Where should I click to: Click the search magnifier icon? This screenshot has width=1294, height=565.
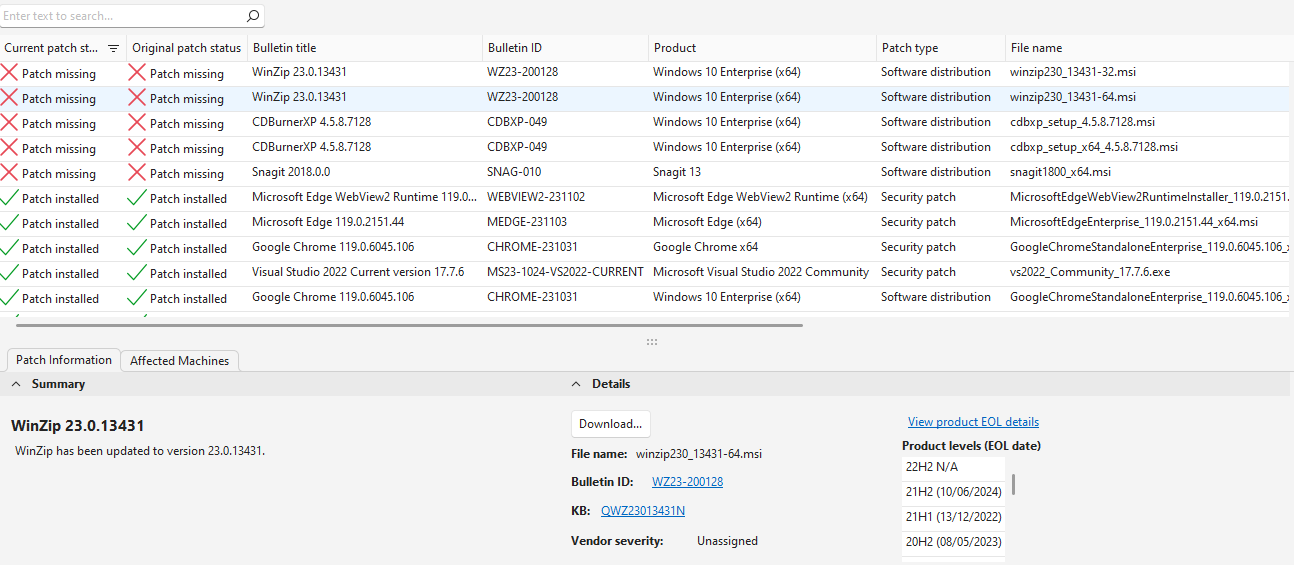point(253,16)
